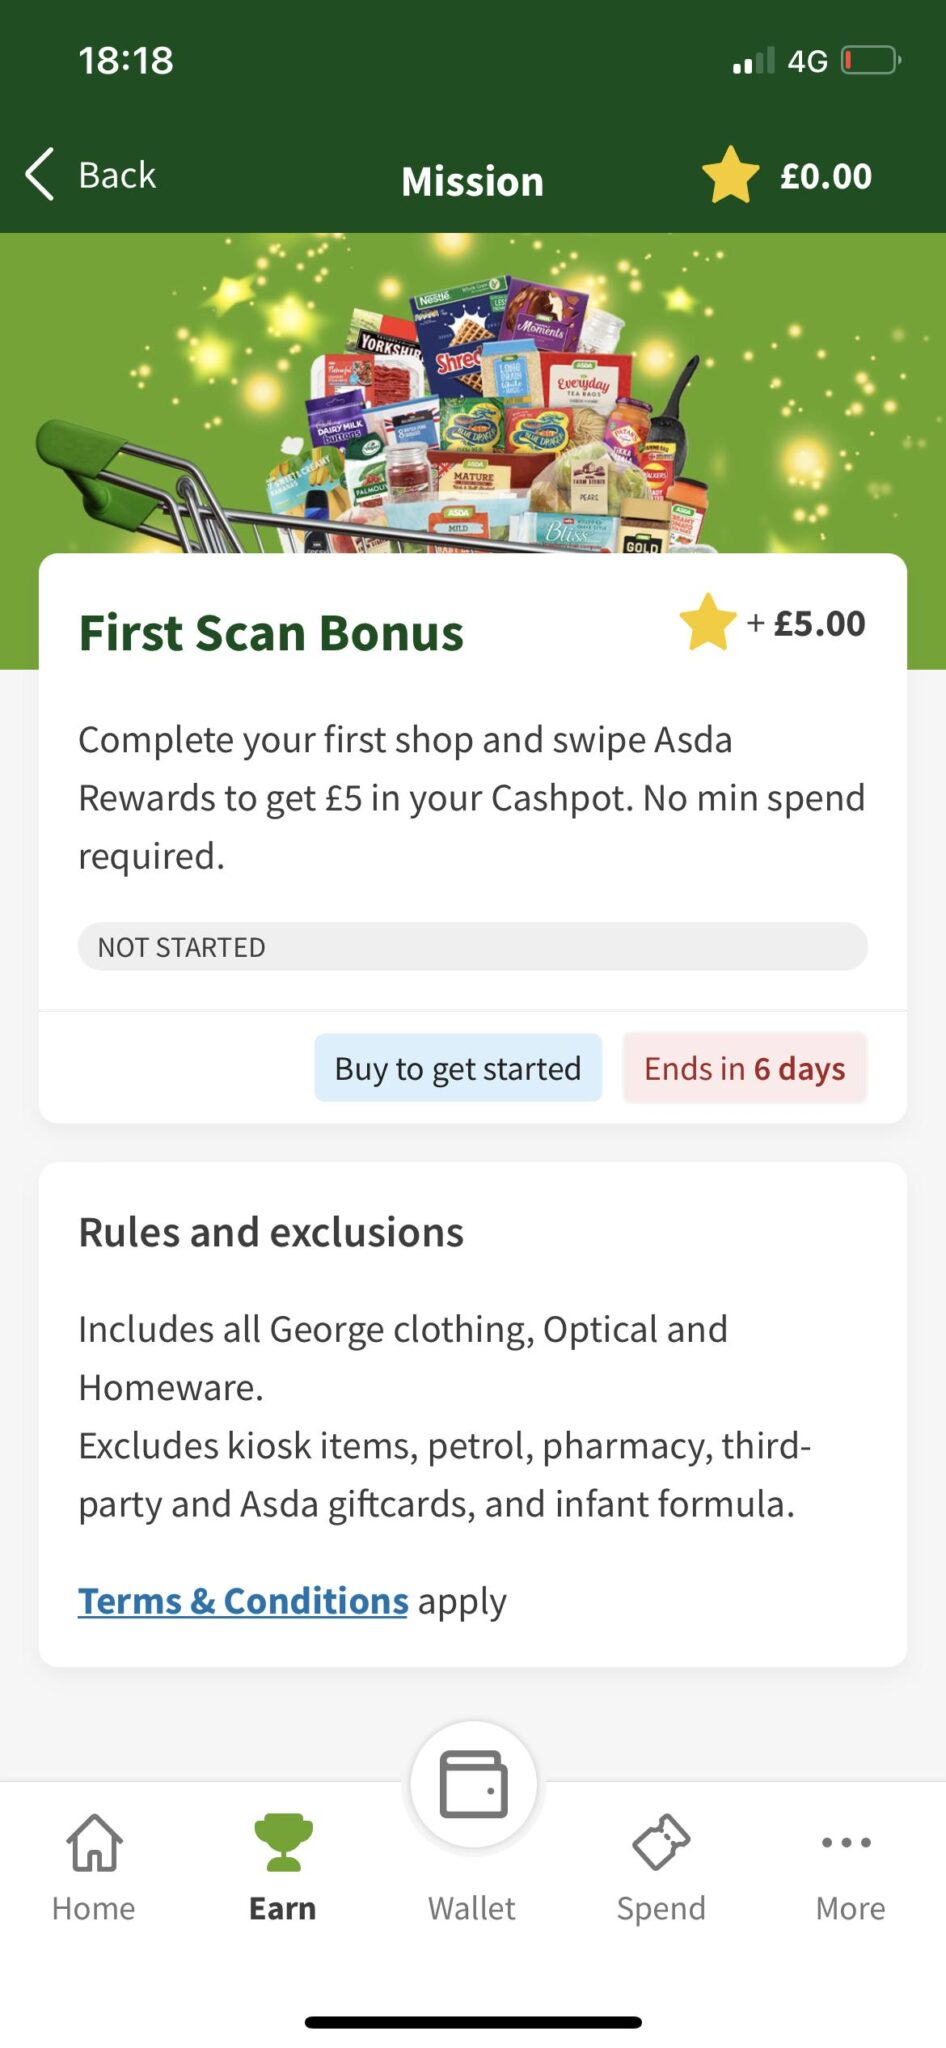Check the battery indicator in status bar
The width and height of the screenshot is (946, 2048).
click(871, 61)
